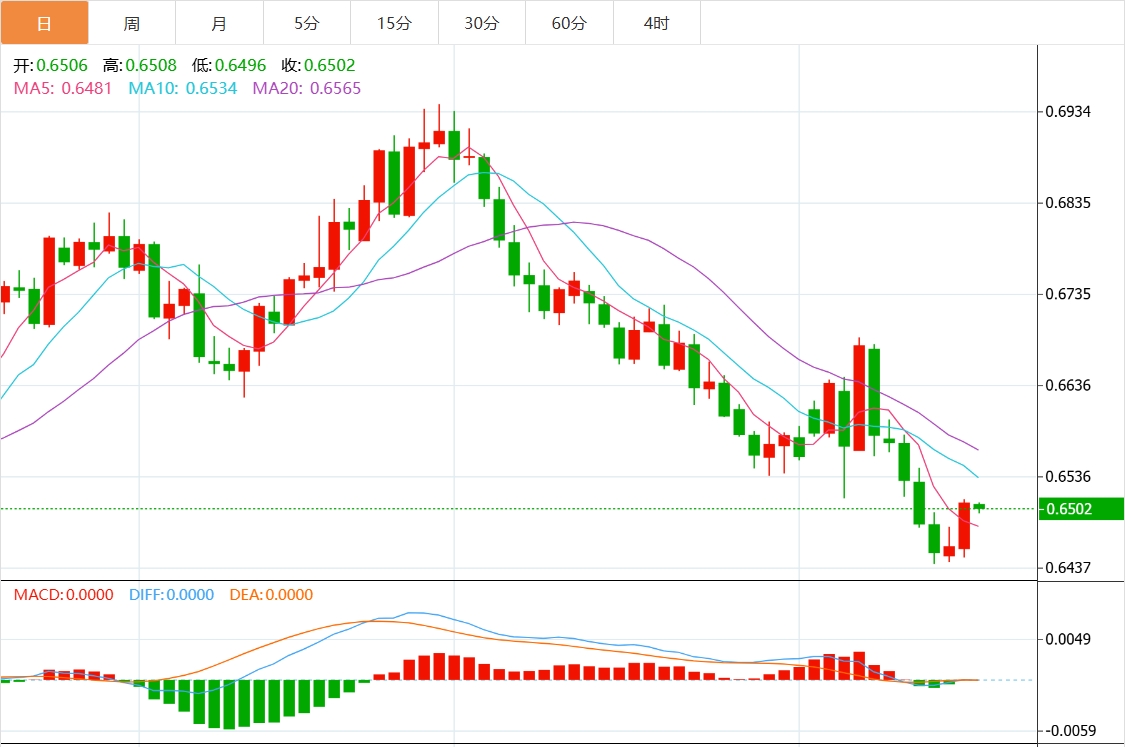Choose the 30分 timeframe tab
Image resolution: width=1131 pixels, height=747 pixels.
(x=482, y=23)
